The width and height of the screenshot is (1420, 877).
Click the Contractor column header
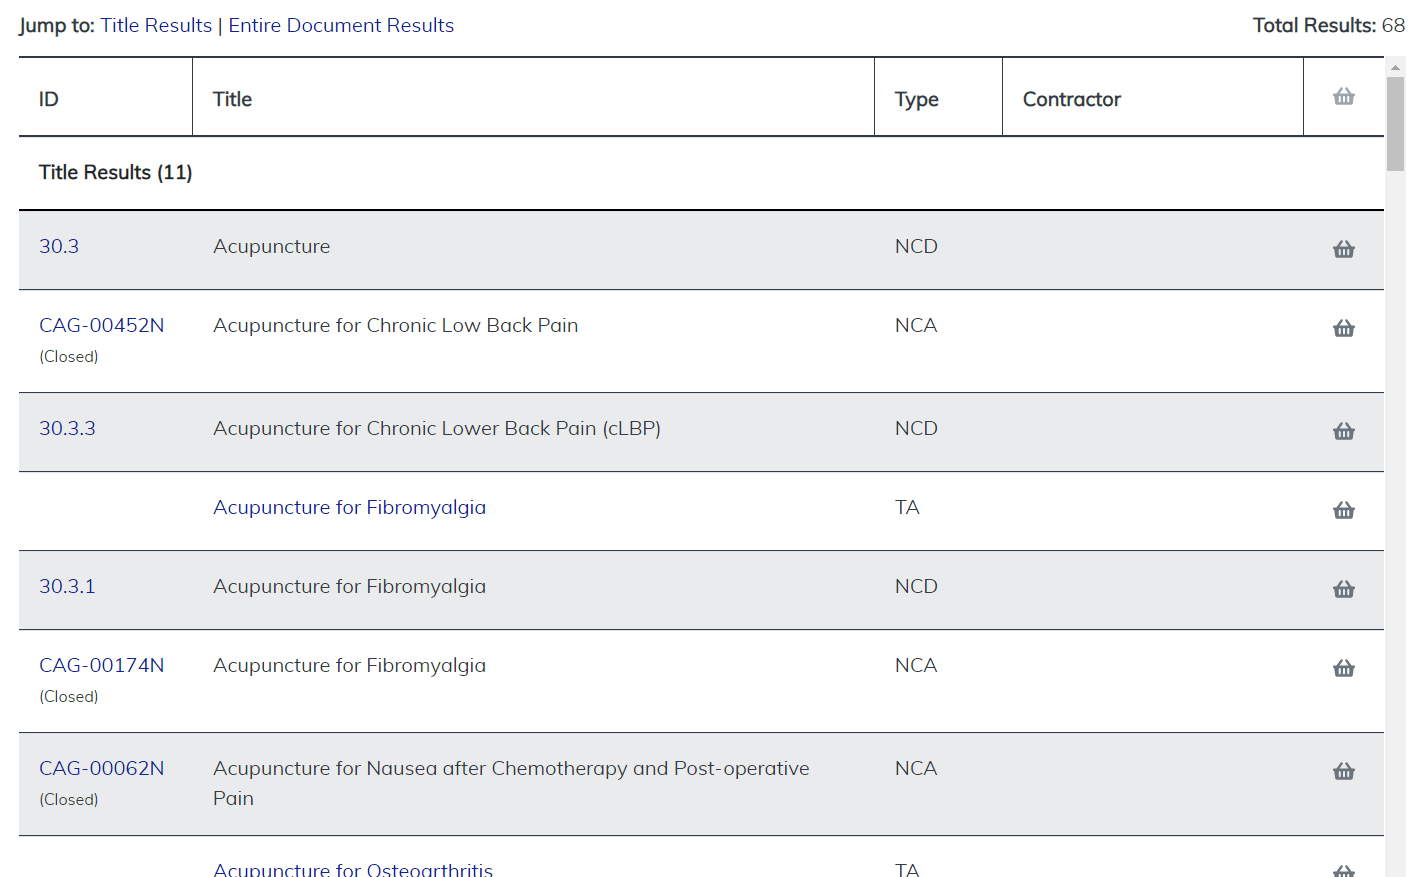pyautogui.click(x=1071, y=99)
